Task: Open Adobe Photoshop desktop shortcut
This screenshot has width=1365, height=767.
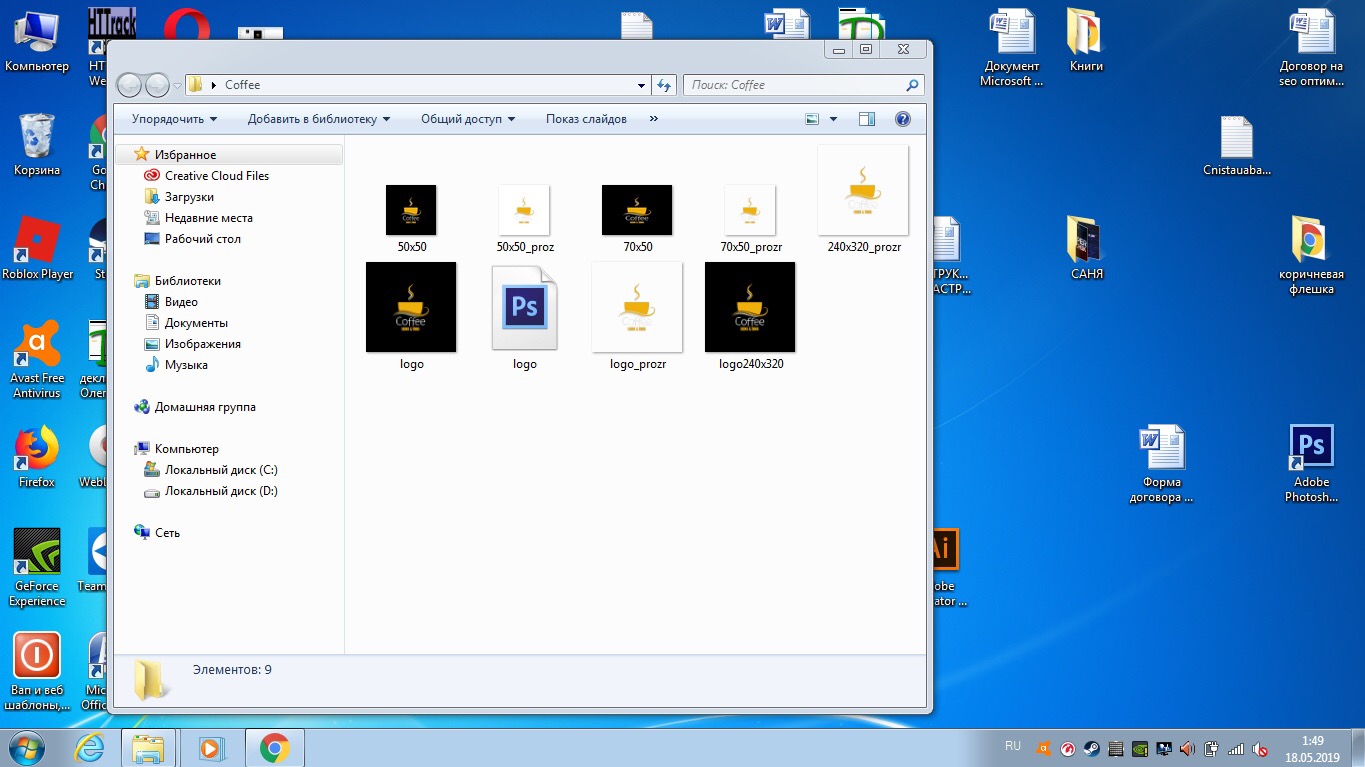Action: click(1311, 450)
